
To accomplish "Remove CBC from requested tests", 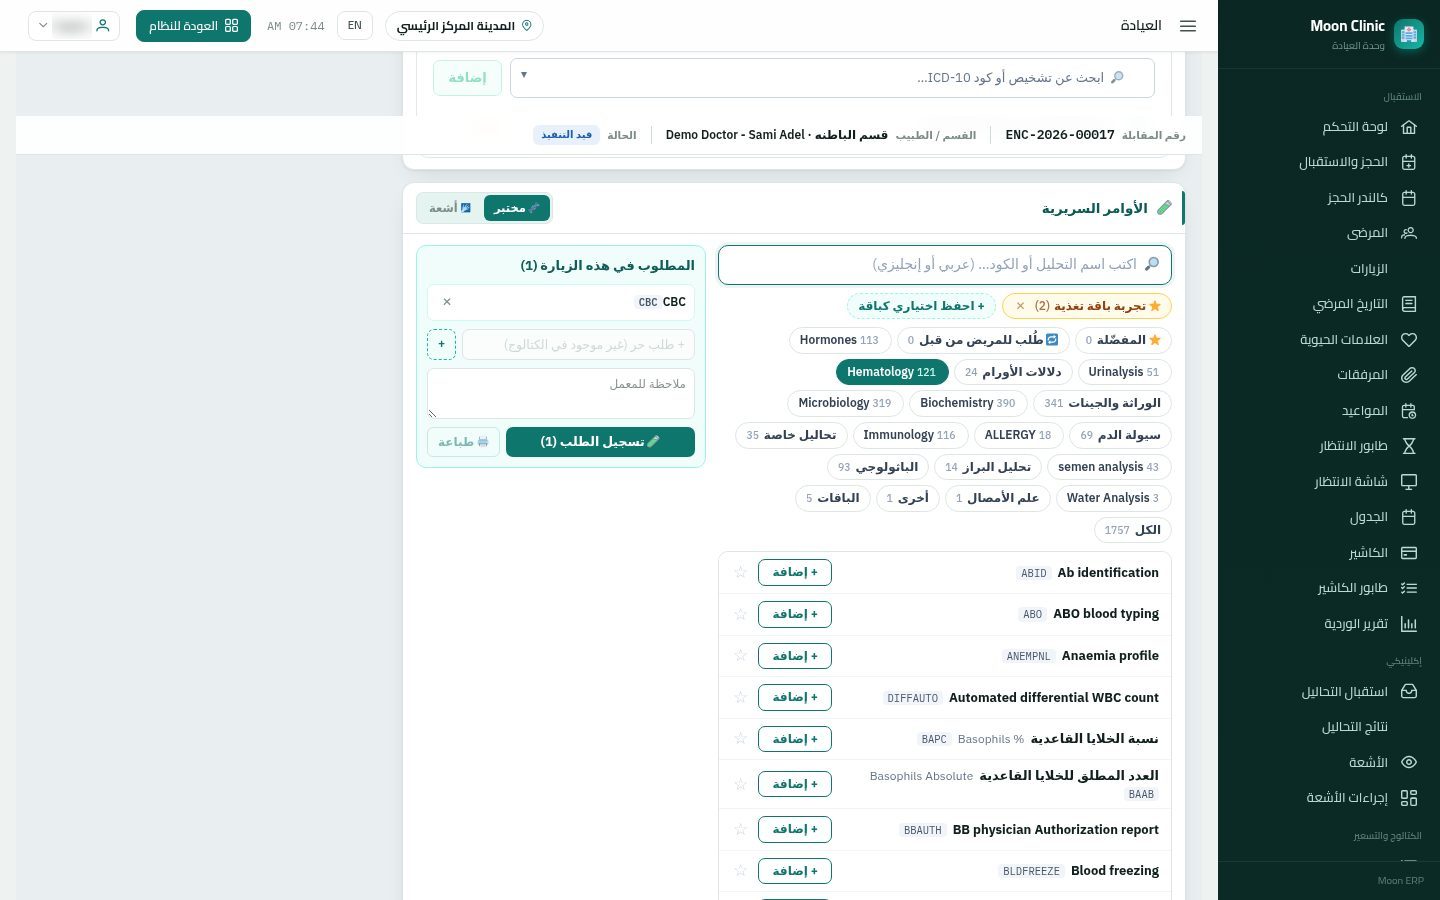I will tap(447, 302).
